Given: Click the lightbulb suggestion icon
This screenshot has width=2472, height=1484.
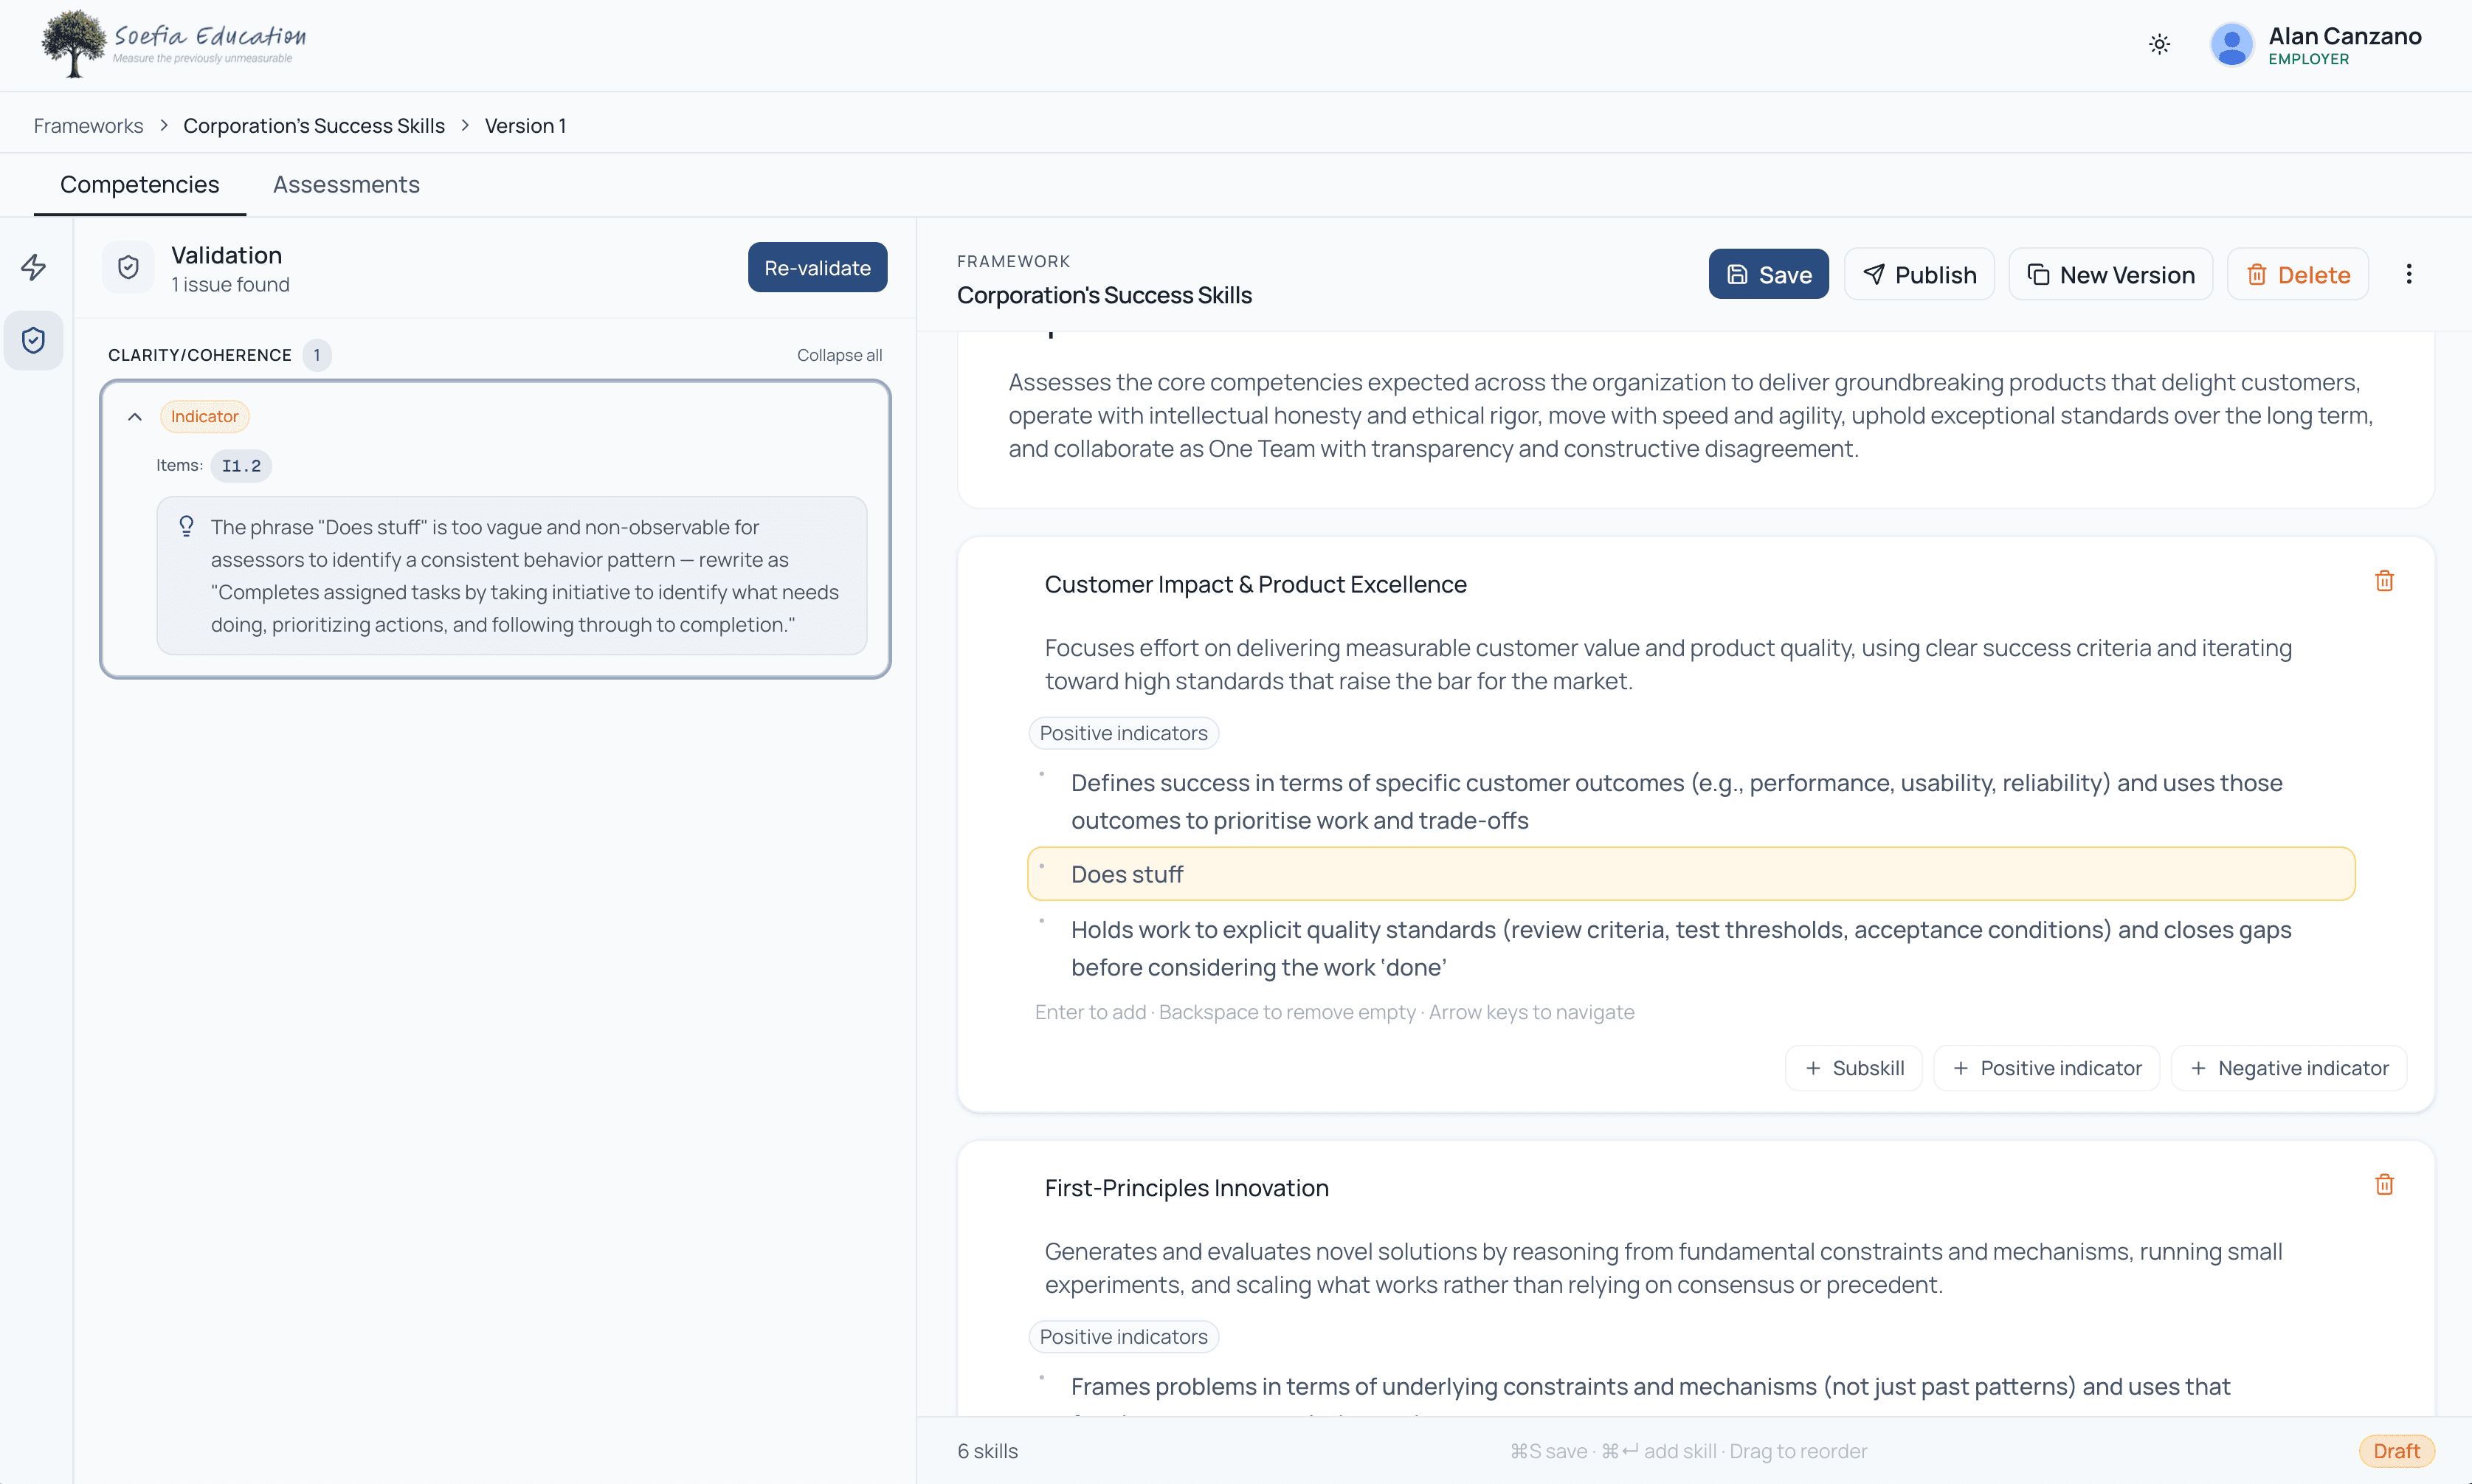Looking at the screenshot, I should pyautogui.click(x=186, y=527).
